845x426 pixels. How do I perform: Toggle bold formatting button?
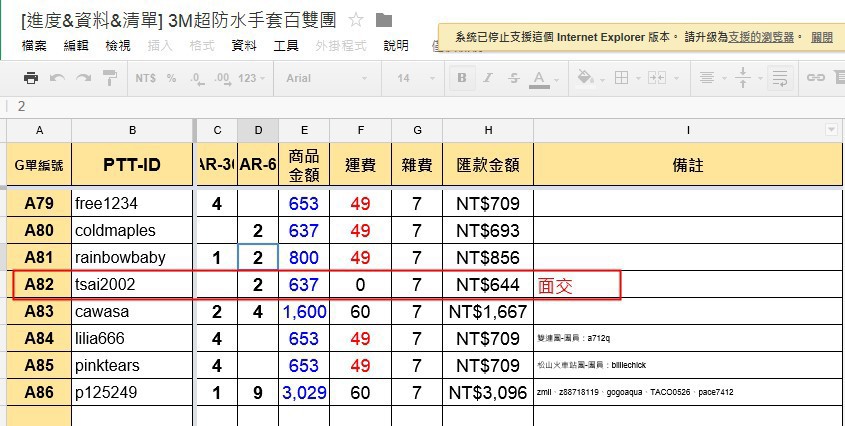(x=462, y=78)
